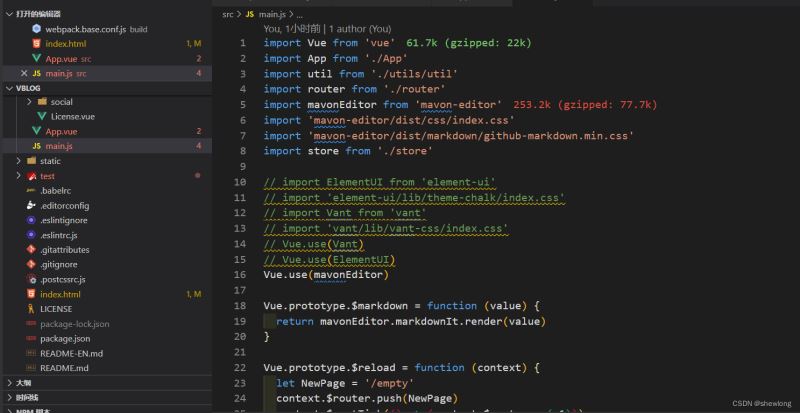The image size is (800, 413).
Task: Click '1 author (You)' code lens
Action: tap(360, 29)
